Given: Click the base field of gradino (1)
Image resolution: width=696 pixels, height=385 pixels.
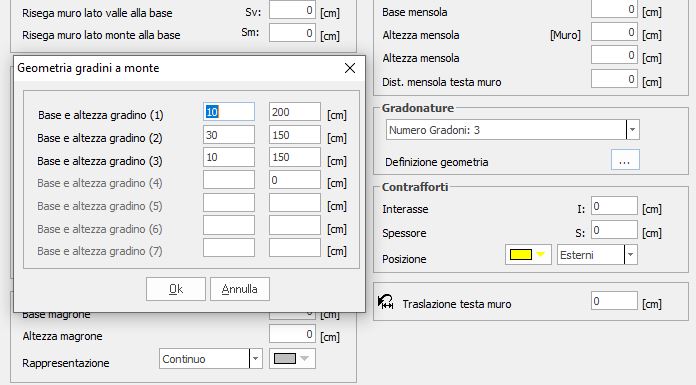Looking at the screenshot, I should pos(229,112).
